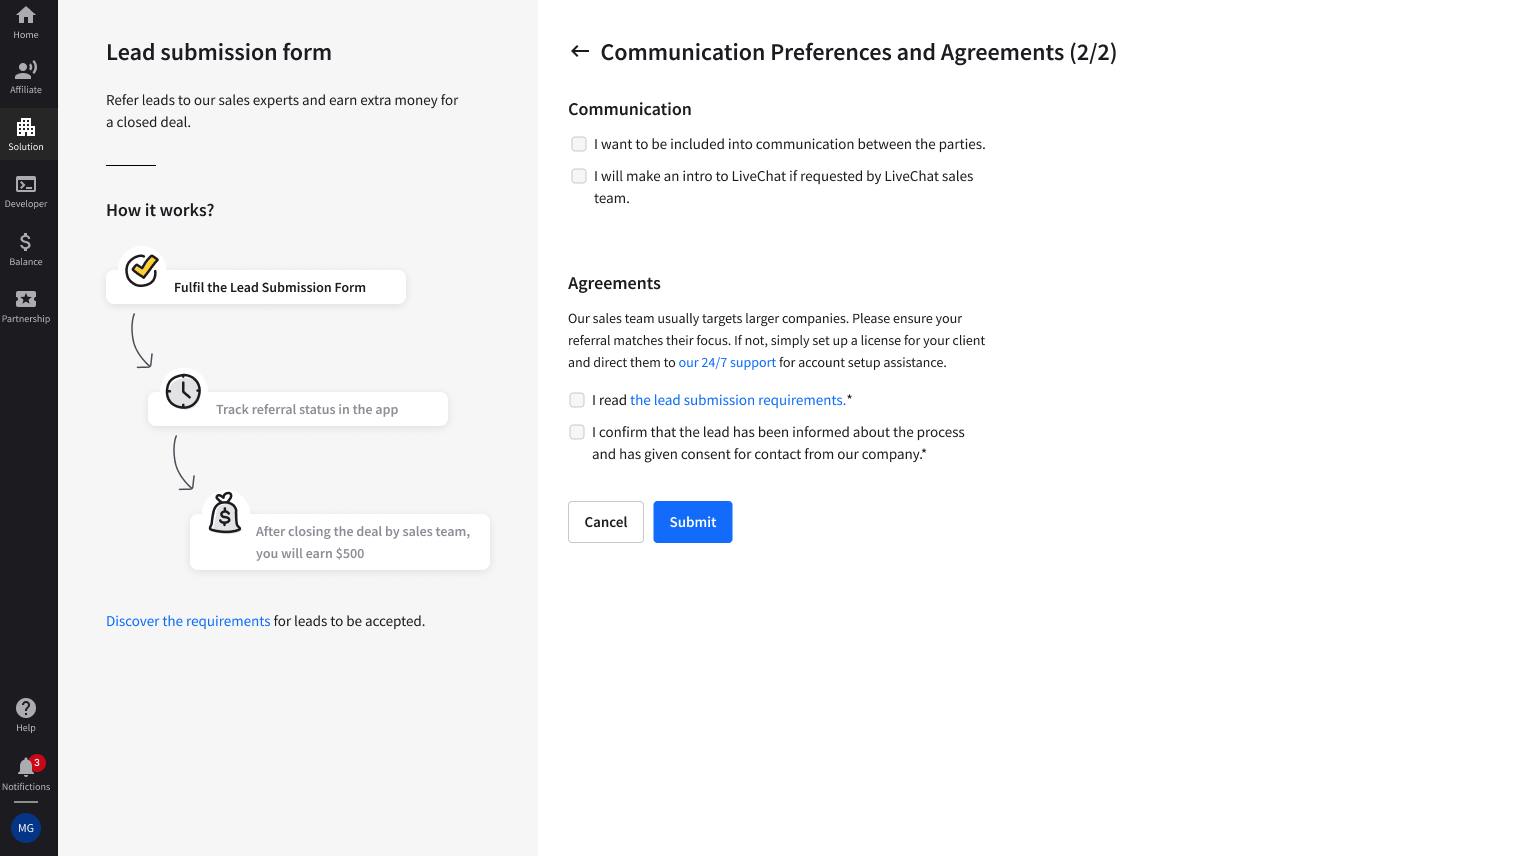Go back using the left arrow
Screen dimensions: 1524x856
coord(579,52)
